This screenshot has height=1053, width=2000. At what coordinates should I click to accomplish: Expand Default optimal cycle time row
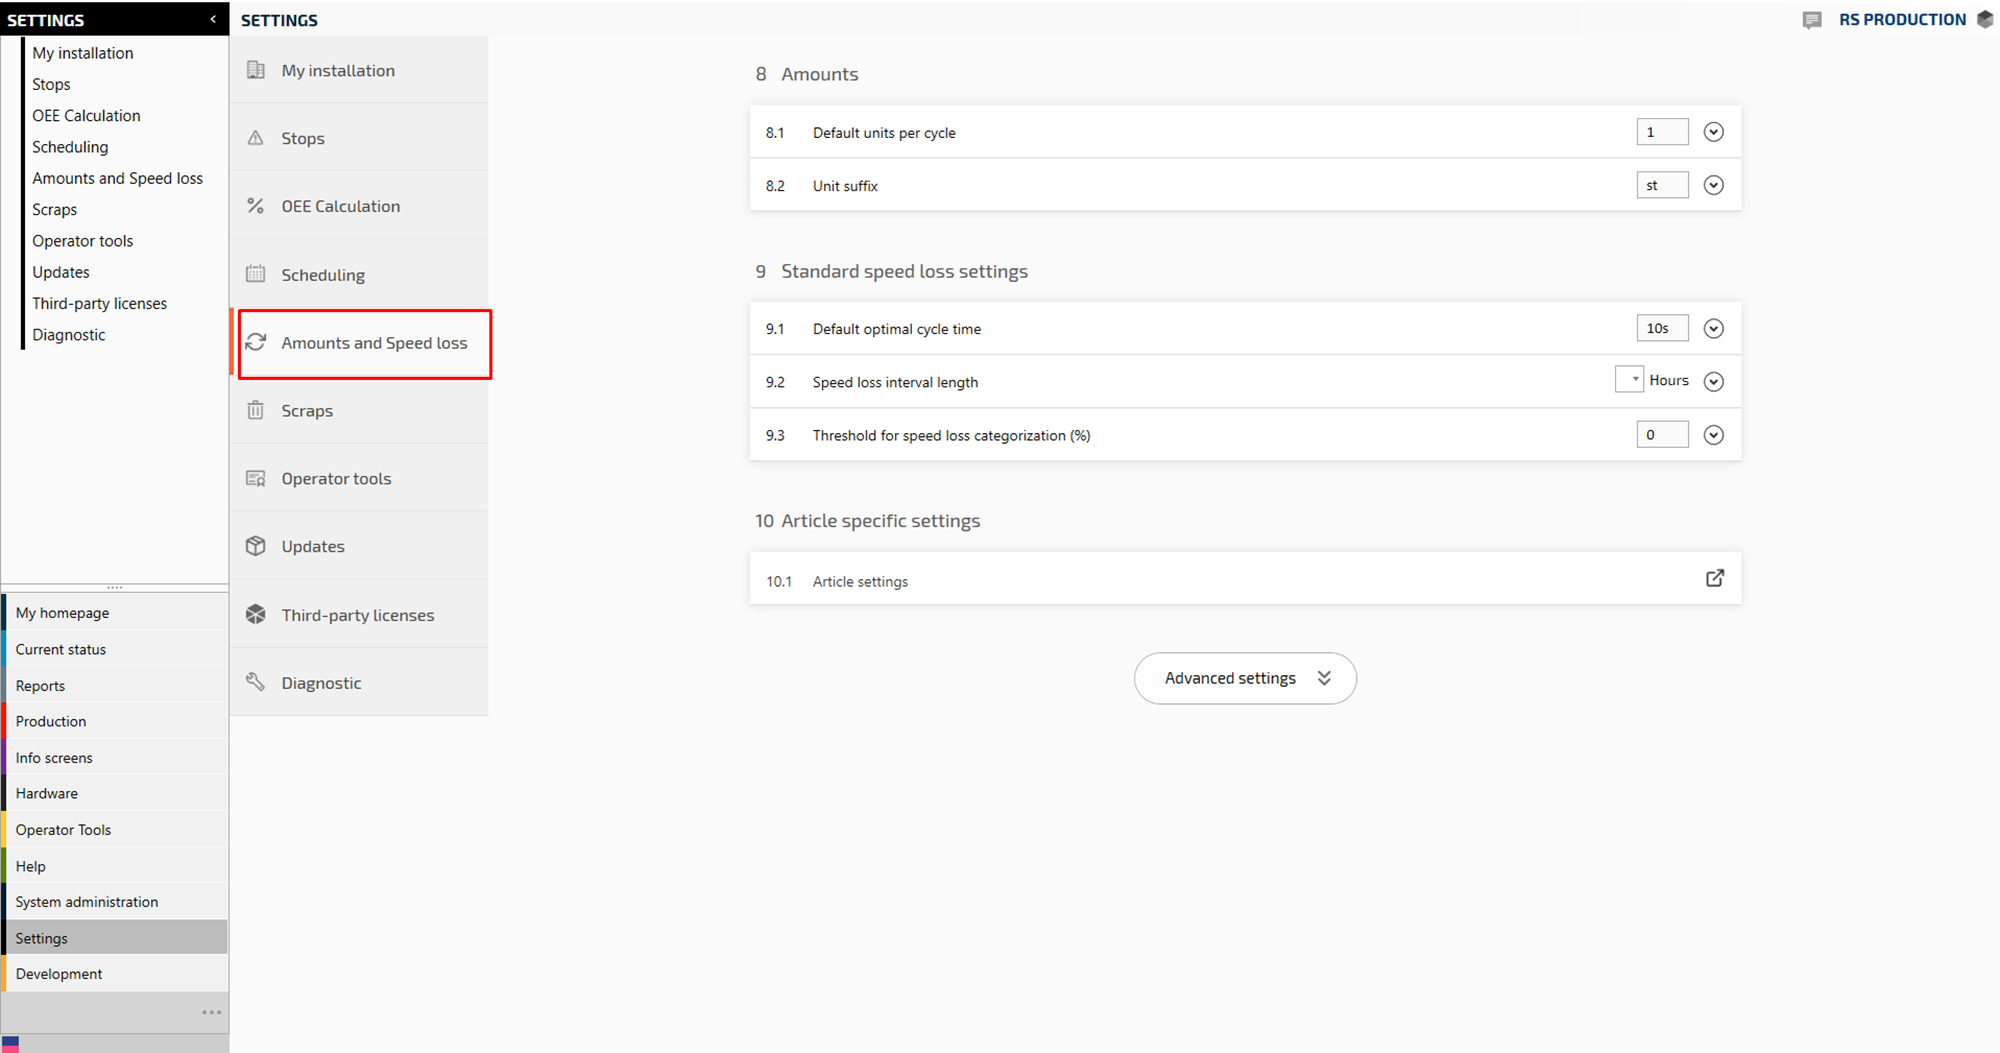coord(1713,329)
